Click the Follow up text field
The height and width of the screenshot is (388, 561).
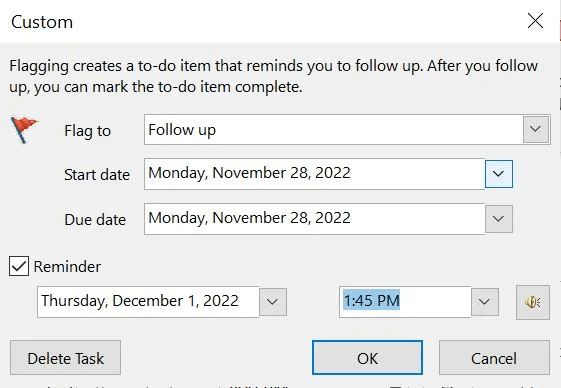coord(333,130)
